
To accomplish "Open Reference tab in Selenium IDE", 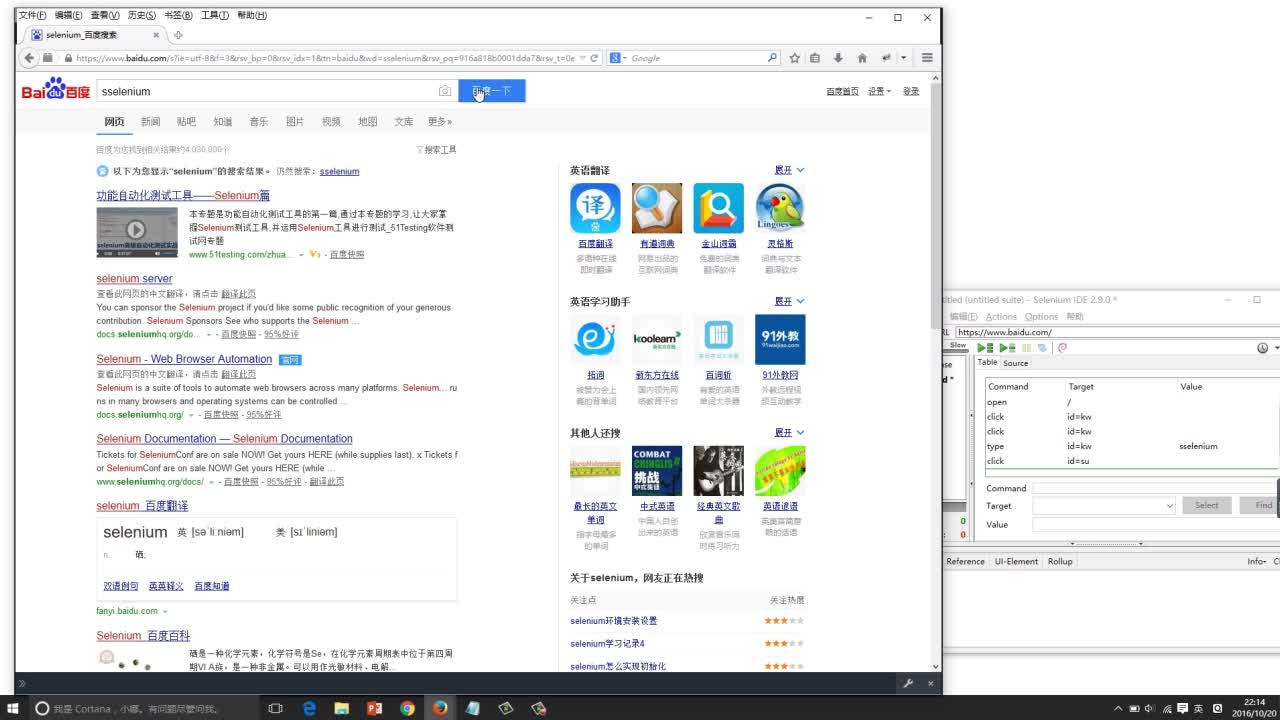I will 966,561.
